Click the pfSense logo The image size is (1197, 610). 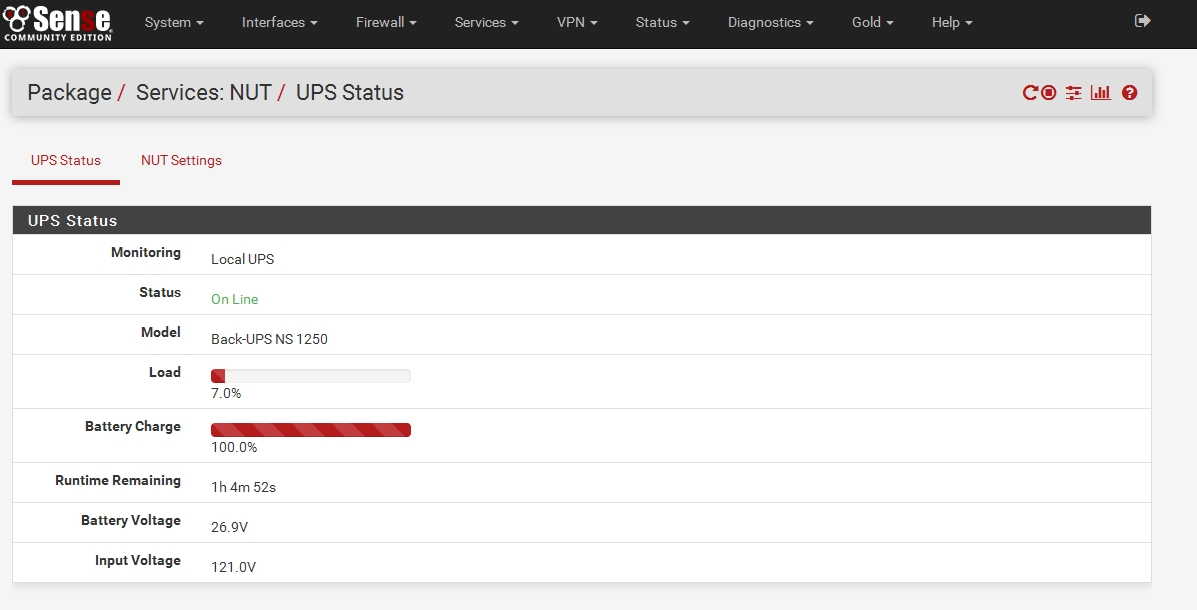point(58,22)
